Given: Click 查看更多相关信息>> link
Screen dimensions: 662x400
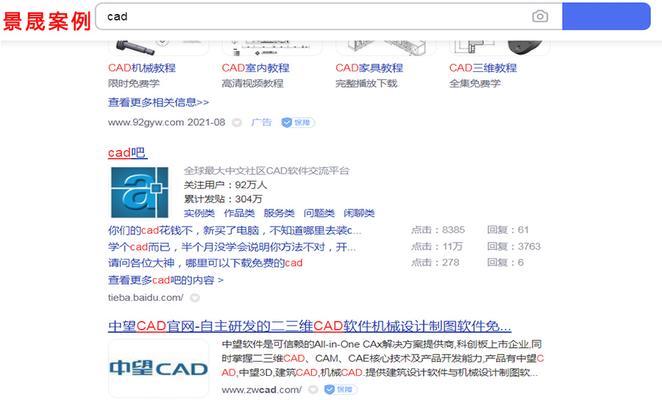Looking at the screenshot, I should coord(158,102).
